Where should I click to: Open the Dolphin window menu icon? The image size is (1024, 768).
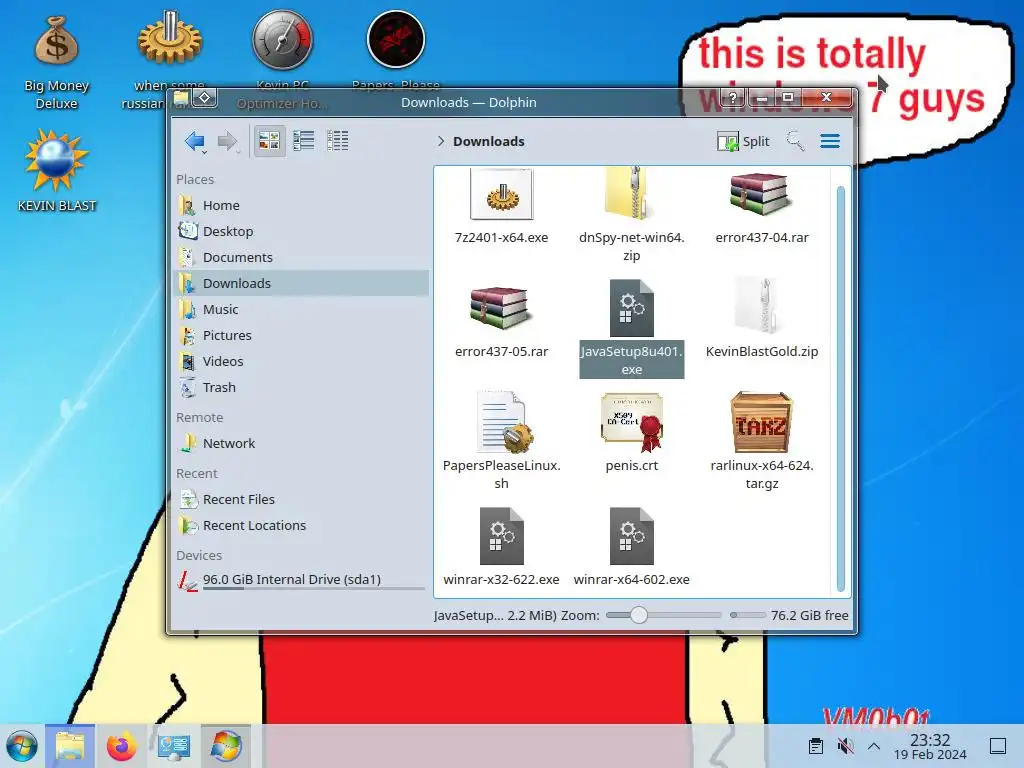[x=181, y=98]
